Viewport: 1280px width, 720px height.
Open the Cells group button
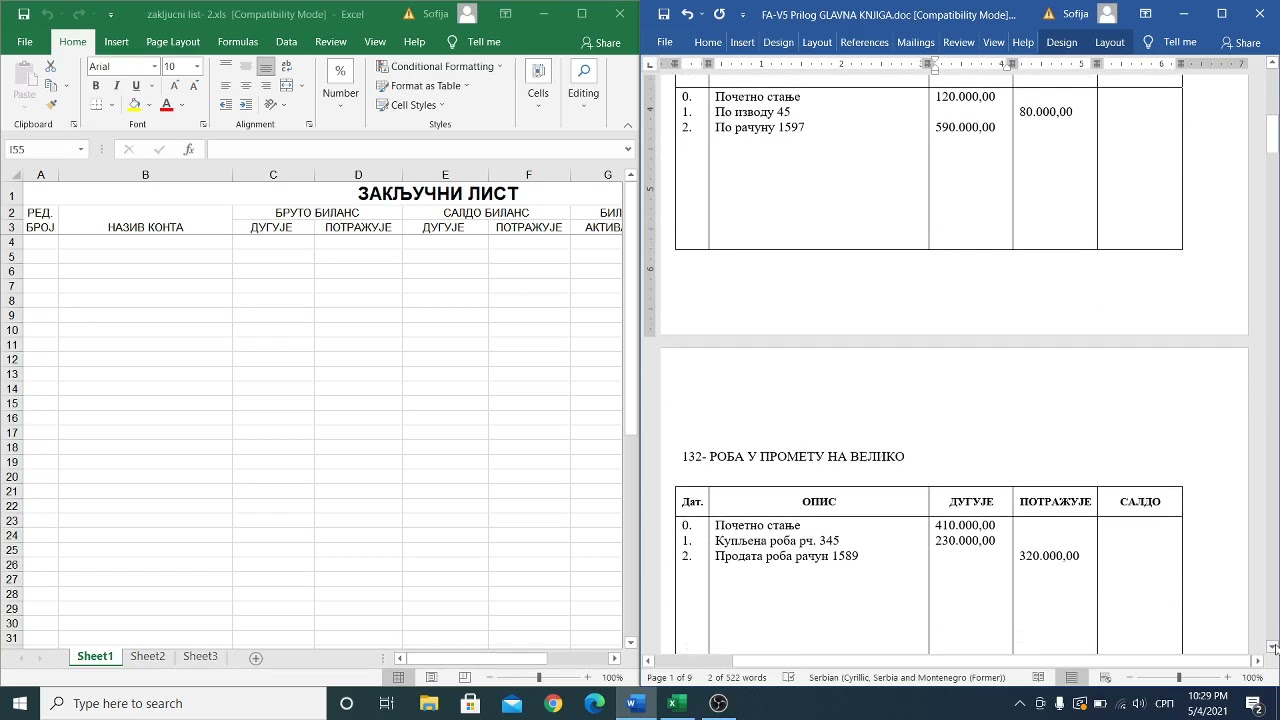(538, 85)
